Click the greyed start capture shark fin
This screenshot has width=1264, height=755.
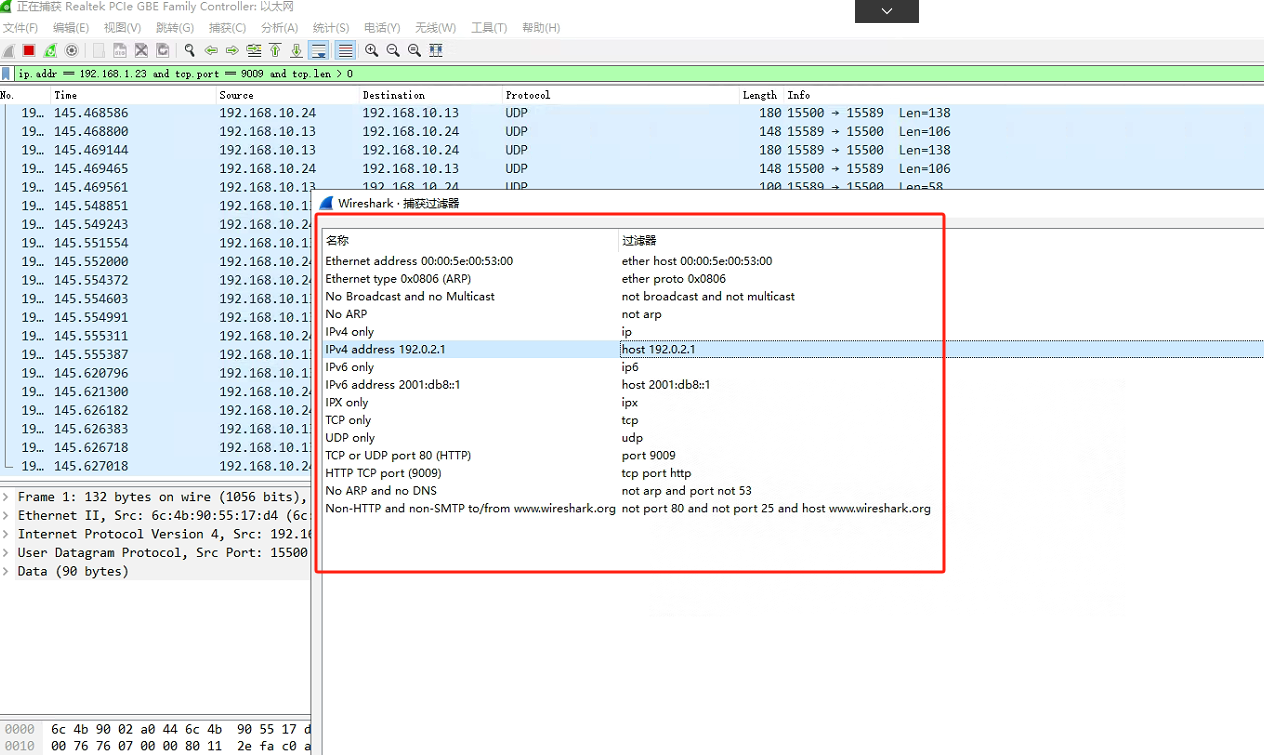click(x=9, y=50)
